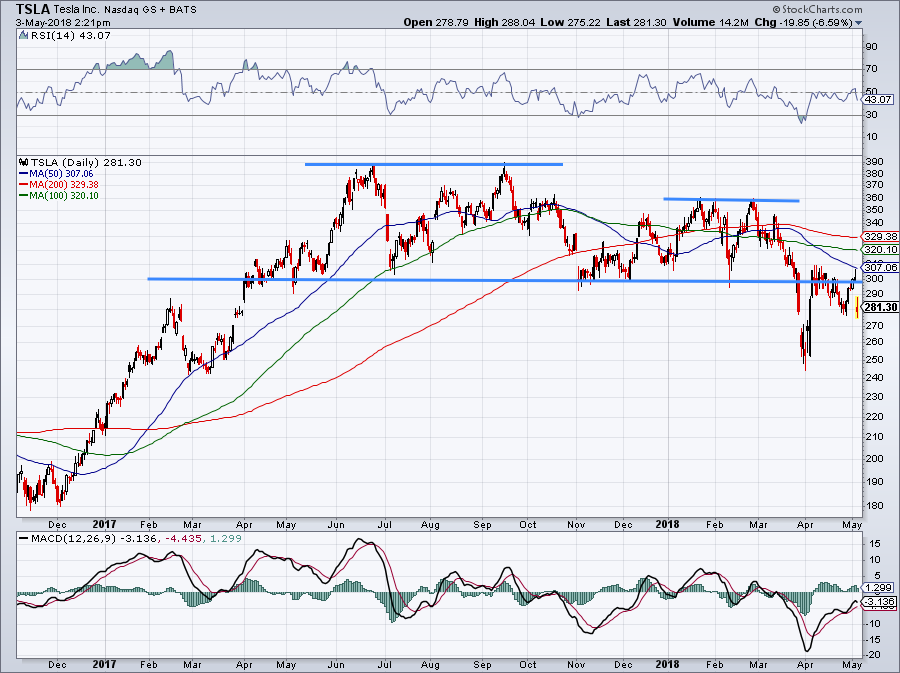900x673 pixels.
Task: Click the Sep label under the price panel
Action: click(x=482, y=524)
